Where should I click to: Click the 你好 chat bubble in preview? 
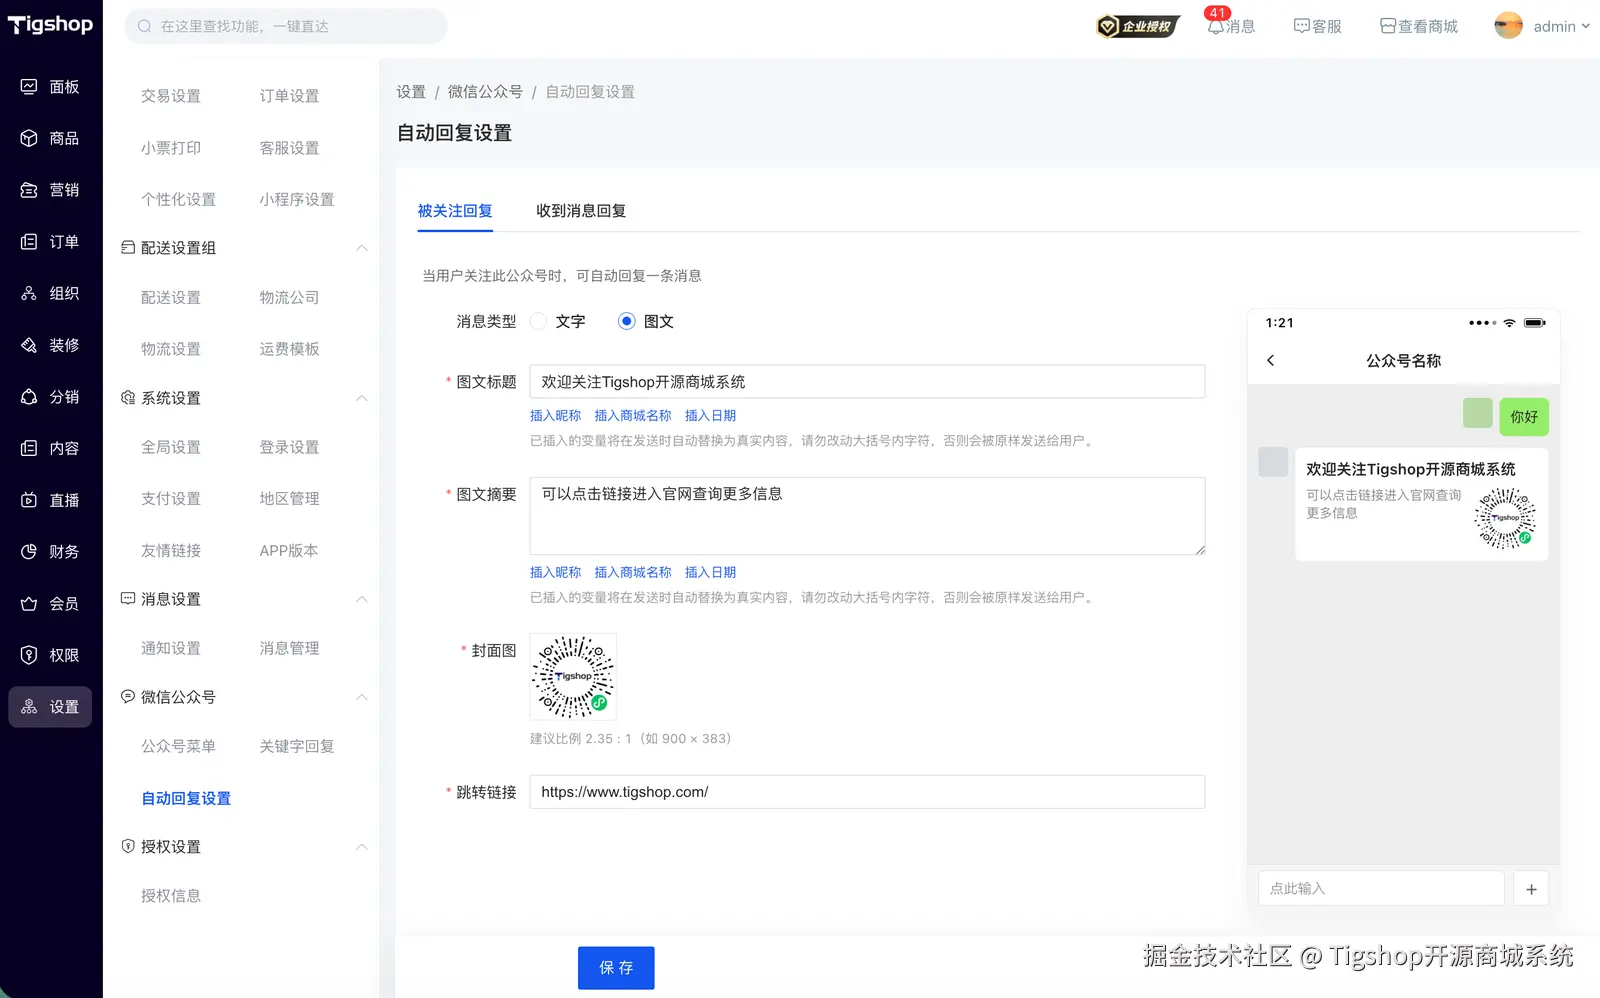click(x=1524, y=417)
